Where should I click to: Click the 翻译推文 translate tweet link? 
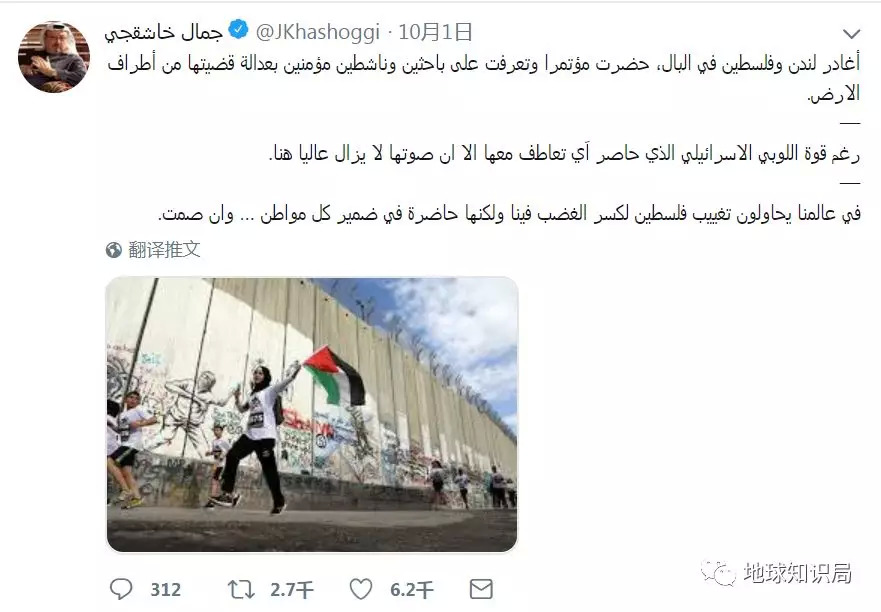point(164,250)
